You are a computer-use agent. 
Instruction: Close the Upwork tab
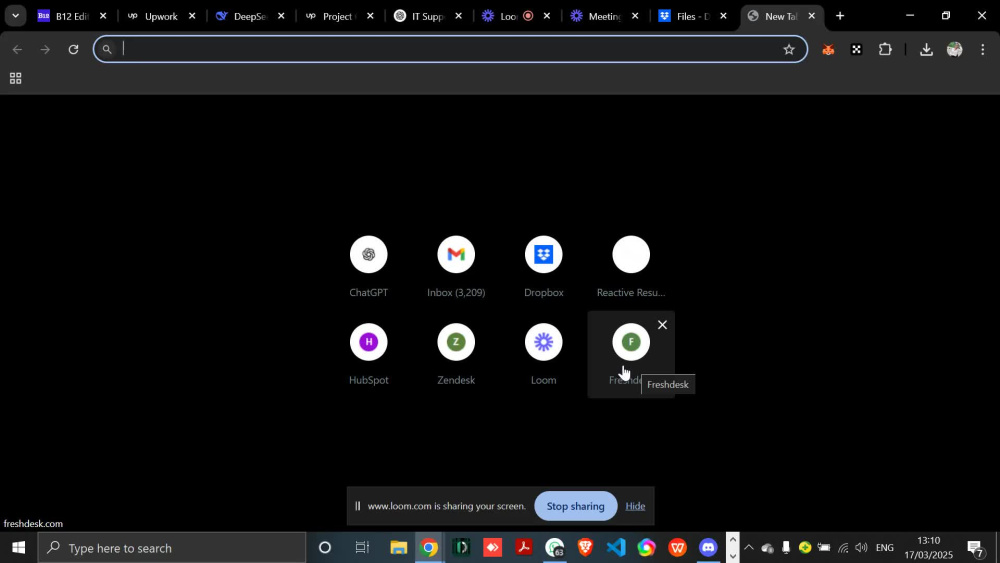(x=192, y=16)
